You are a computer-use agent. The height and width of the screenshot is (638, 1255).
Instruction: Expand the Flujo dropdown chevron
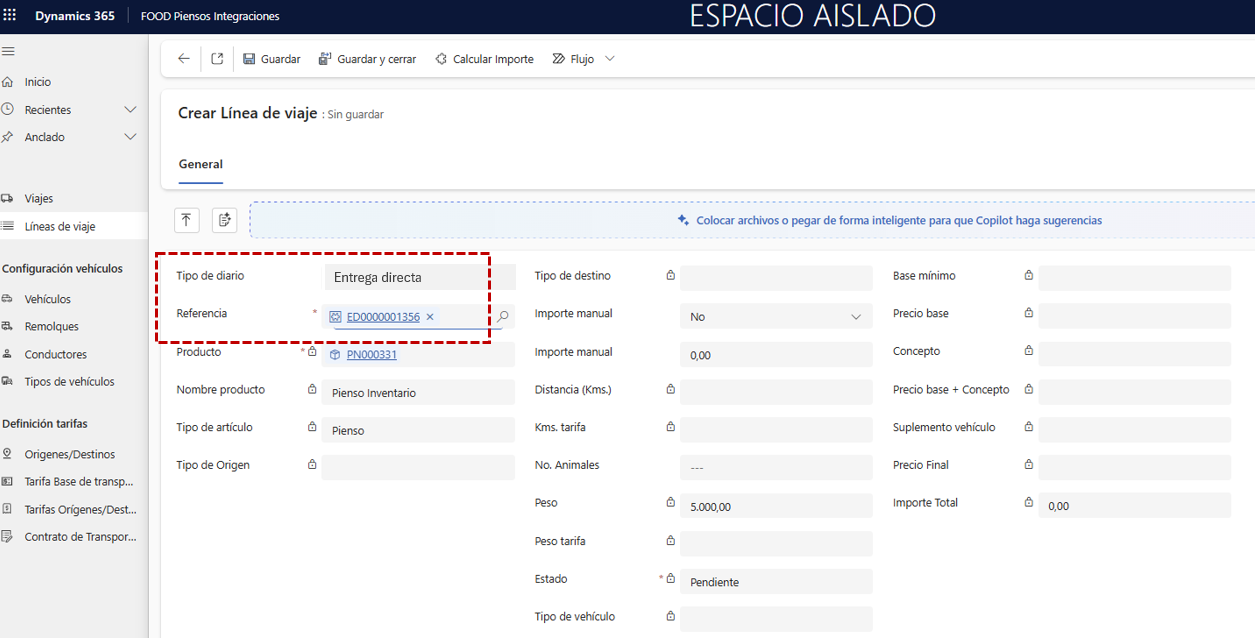[610, 59]
